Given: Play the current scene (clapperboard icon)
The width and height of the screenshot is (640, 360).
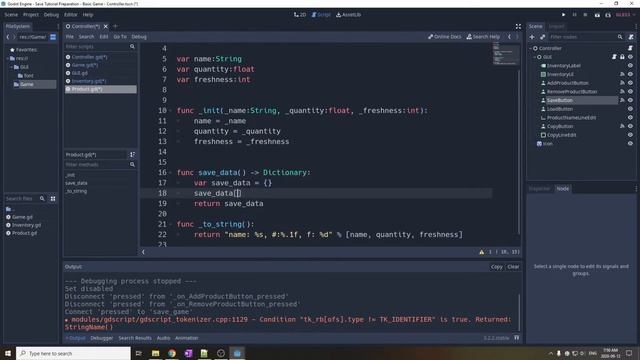Looking at the screenshot, I should (x=597, y=15).
